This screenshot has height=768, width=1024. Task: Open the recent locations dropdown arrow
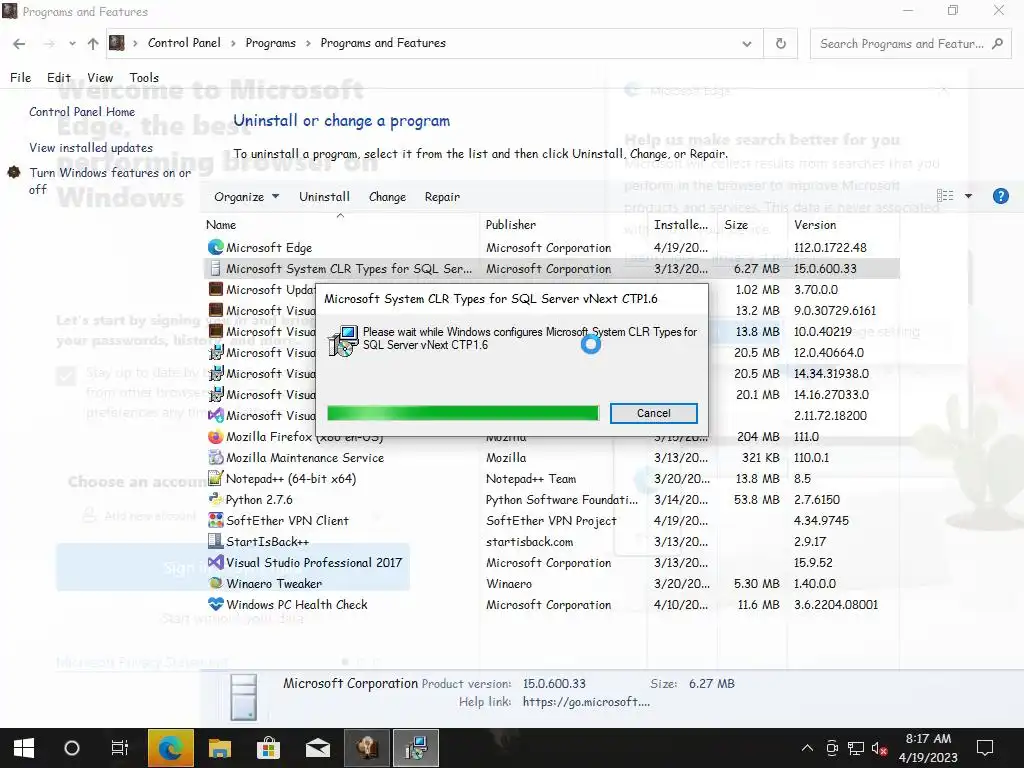[x=72, y=44]
